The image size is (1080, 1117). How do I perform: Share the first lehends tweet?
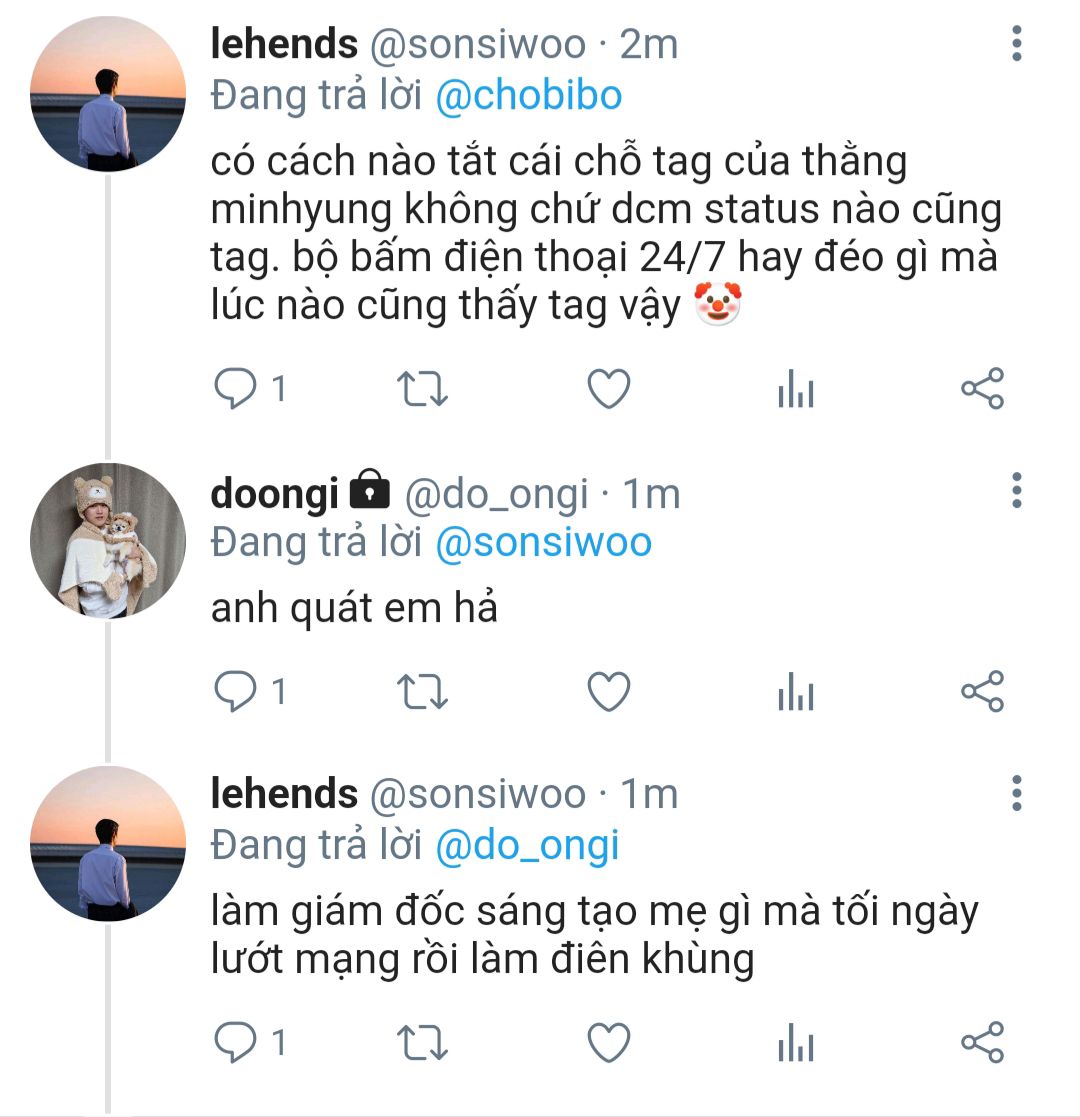tap(981, 389)
